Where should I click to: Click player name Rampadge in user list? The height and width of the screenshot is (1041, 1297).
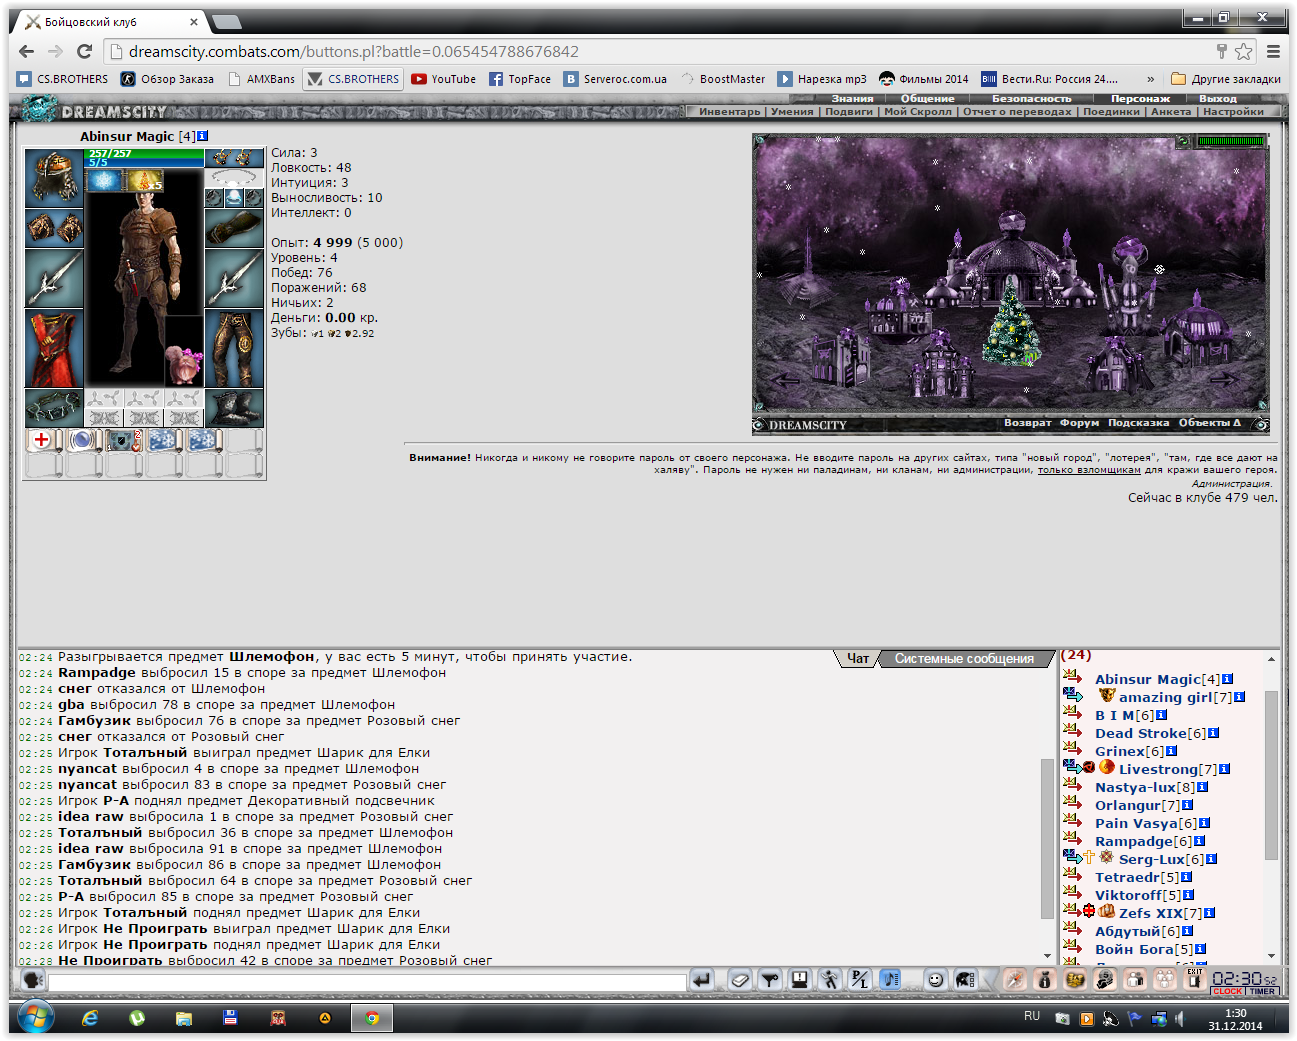(x=1133, y=841)
